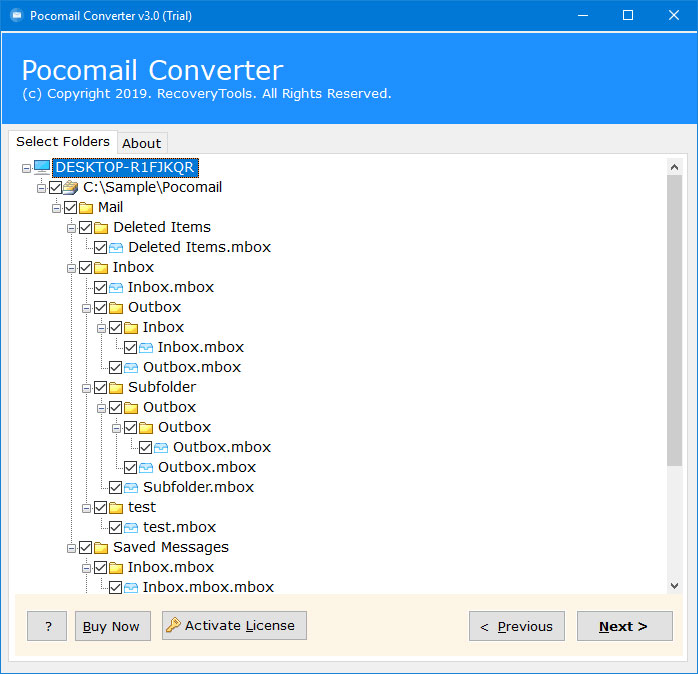The width and height of the screenshot is (698, 674).
Task: Select the Mail folder label
Action: [110, 207]
